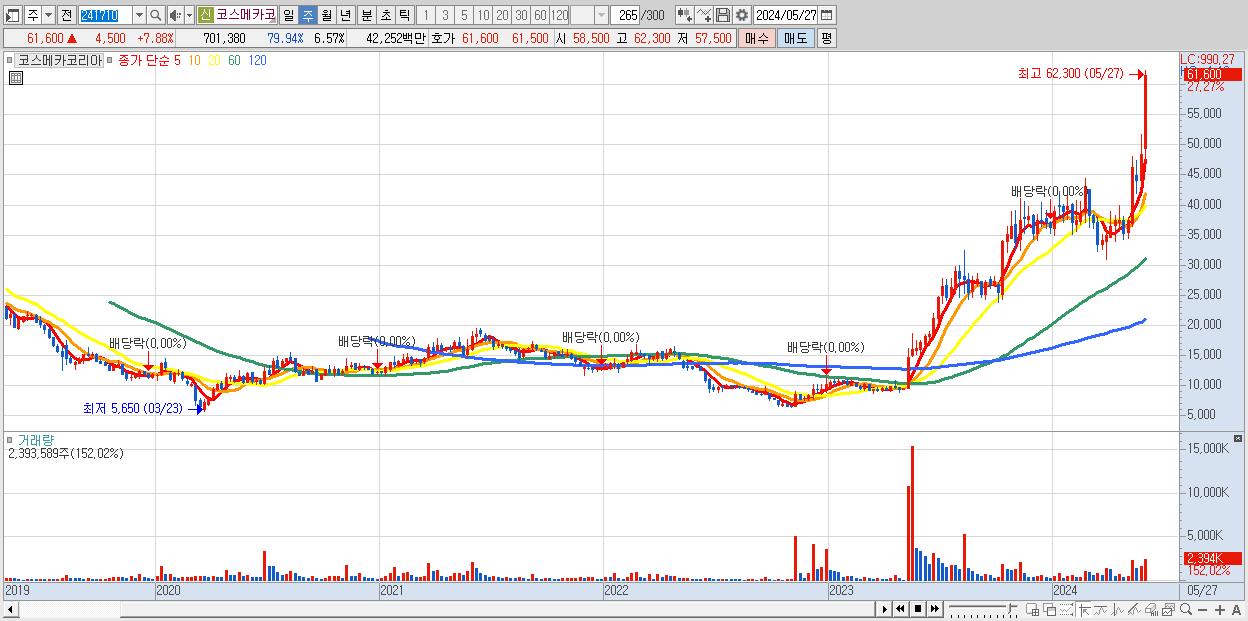Click the zigzag wave icon in bottom toolbar
Image resolution: width=1248 pixels, height=621 pixels.
1118,610
